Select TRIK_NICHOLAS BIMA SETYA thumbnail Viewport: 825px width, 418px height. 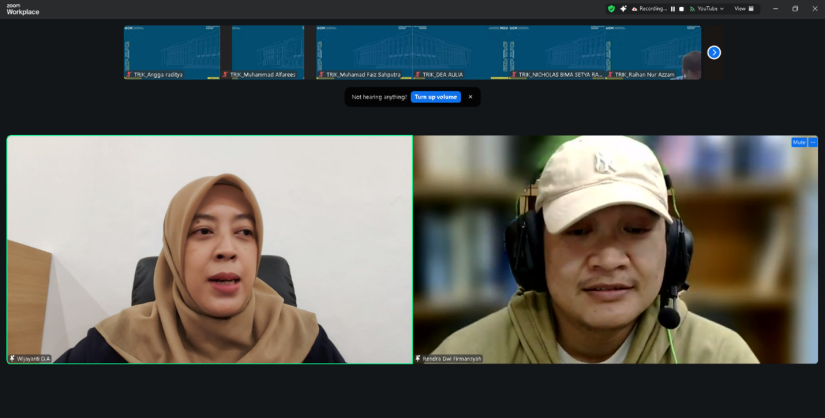[x=556, y=52]
